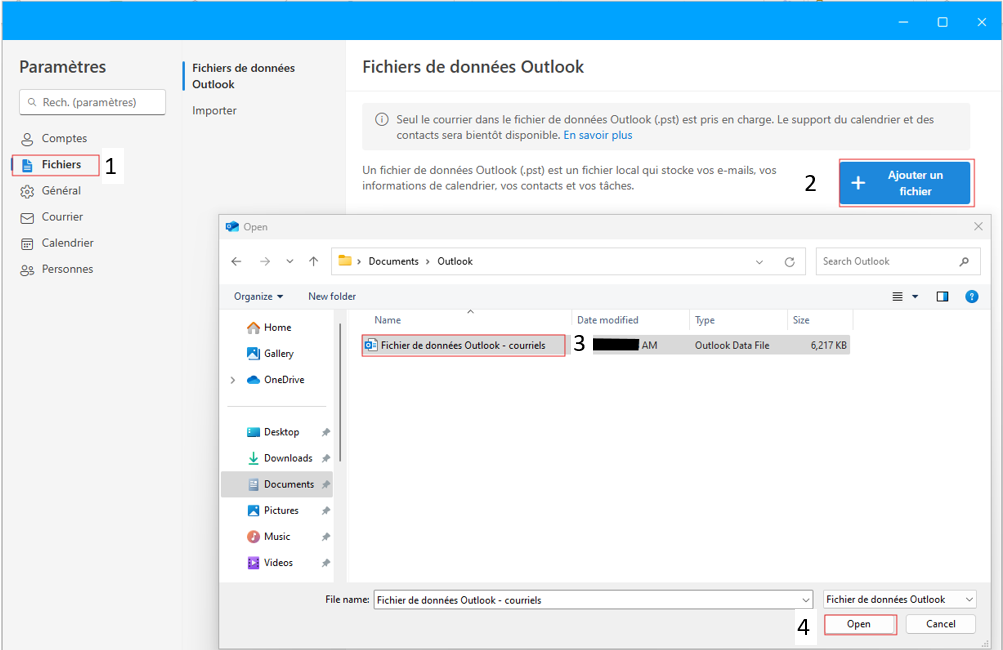Click the Open button
The width and height of the screenshot is (1003, 650).
[860, 624]
